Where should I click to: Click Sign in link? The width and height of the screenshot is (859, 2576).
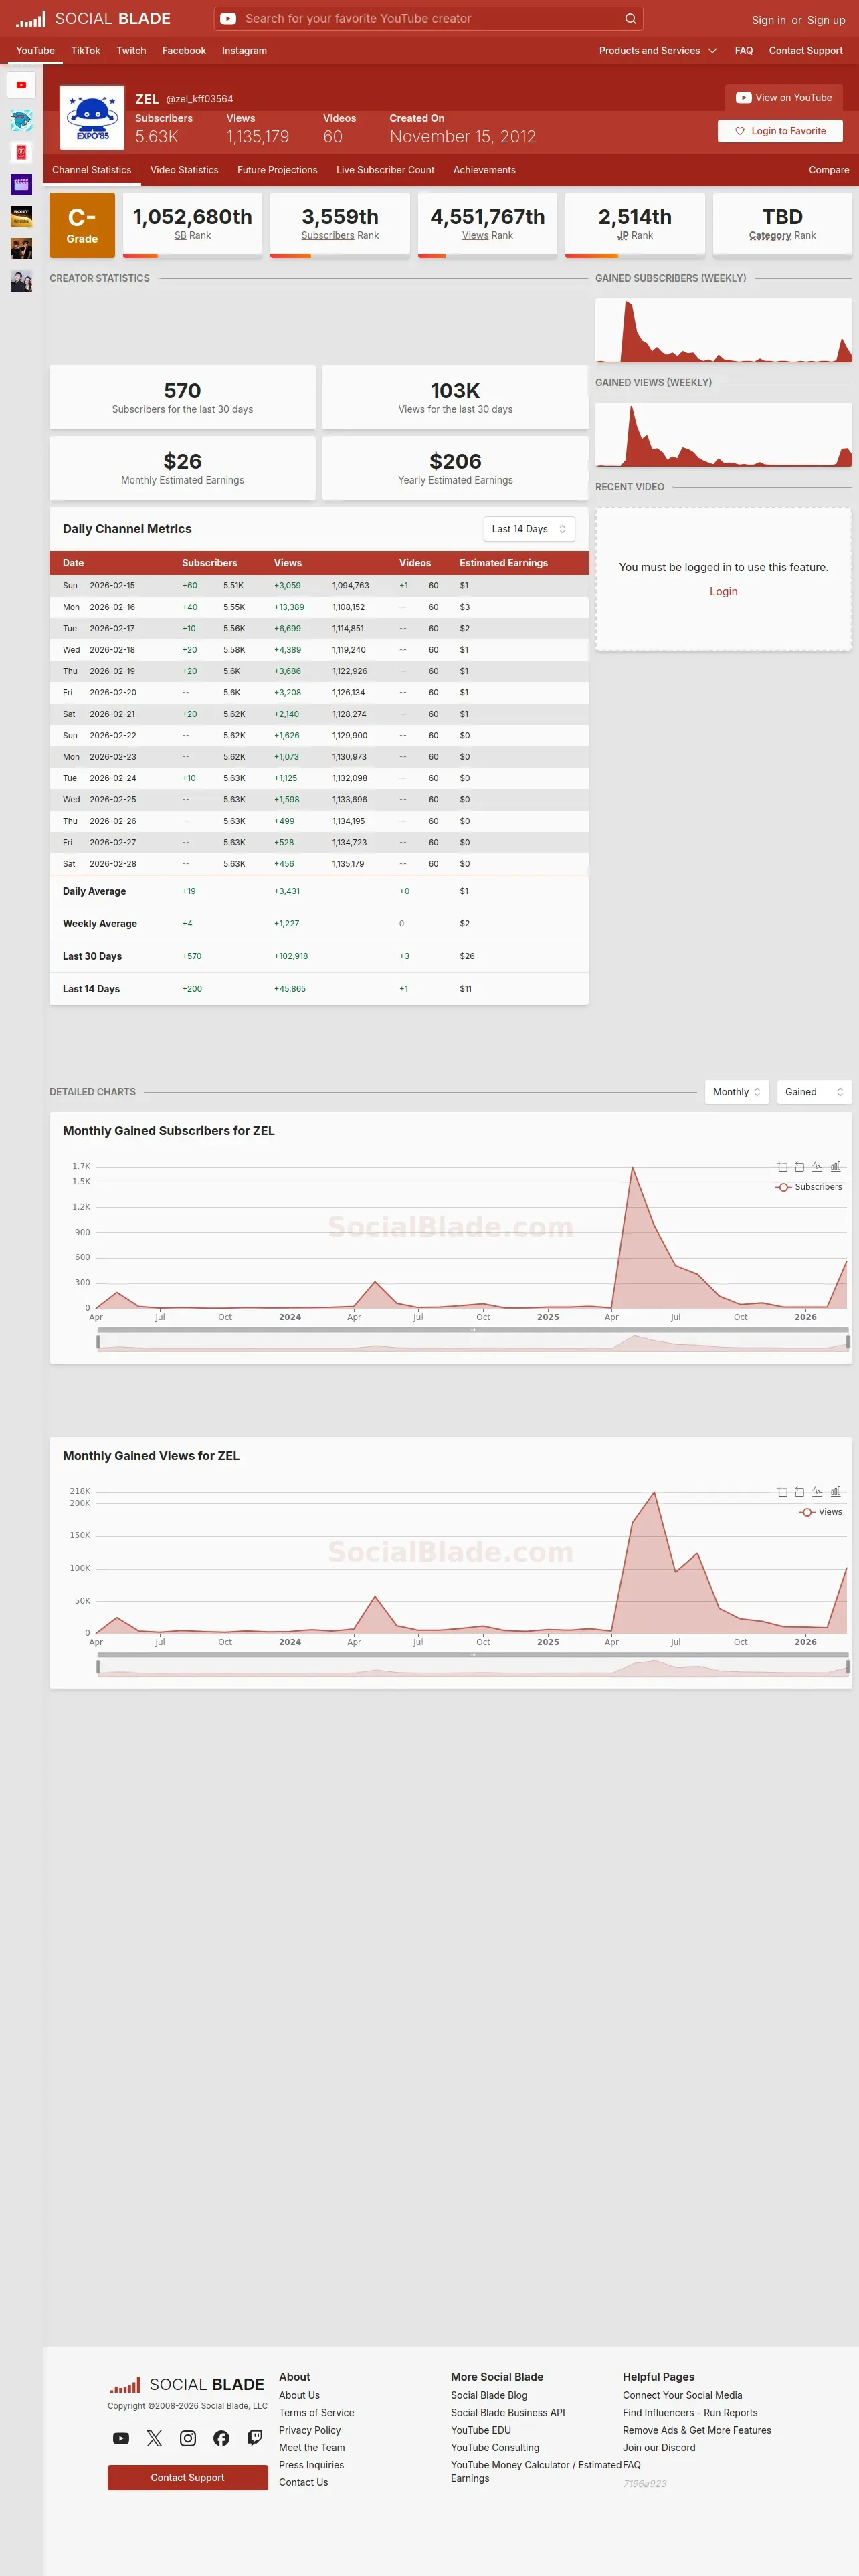(x=768, y=20)
